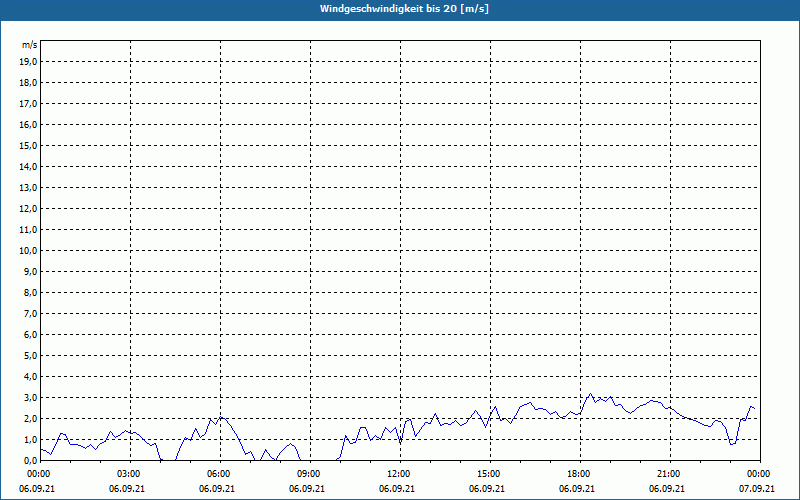Screen dimensions: 800x500
Task: Click the chart title Windgeschwindigkeit bis 20 [m/s]
Action: (x=404, y=9)
